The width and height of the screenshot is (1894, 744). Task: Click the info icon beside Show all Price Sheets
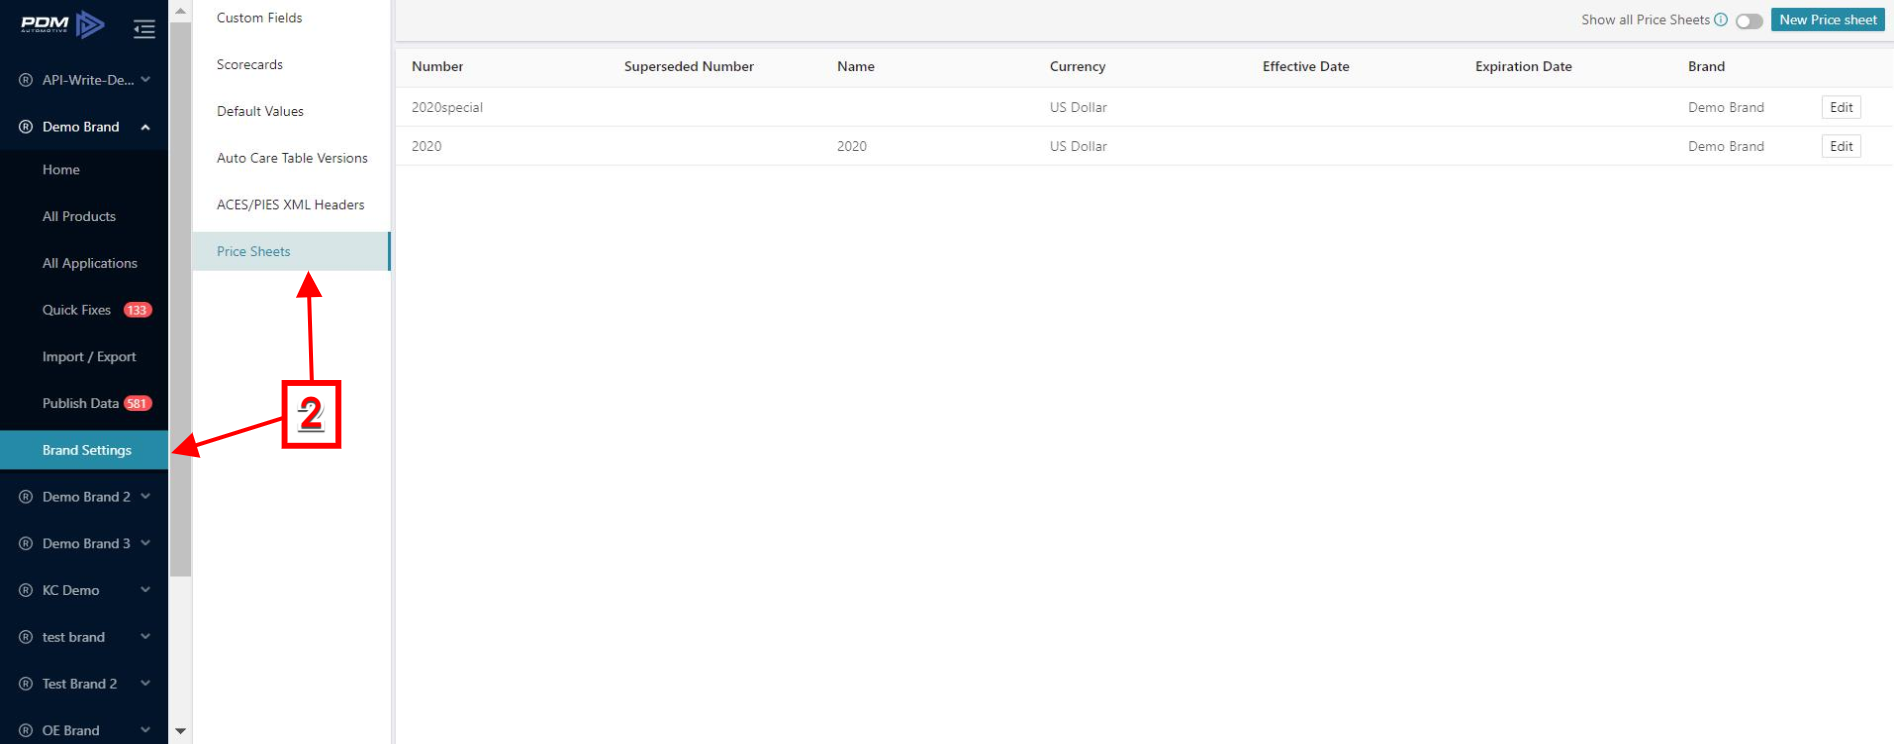(x=1721, y=20)
